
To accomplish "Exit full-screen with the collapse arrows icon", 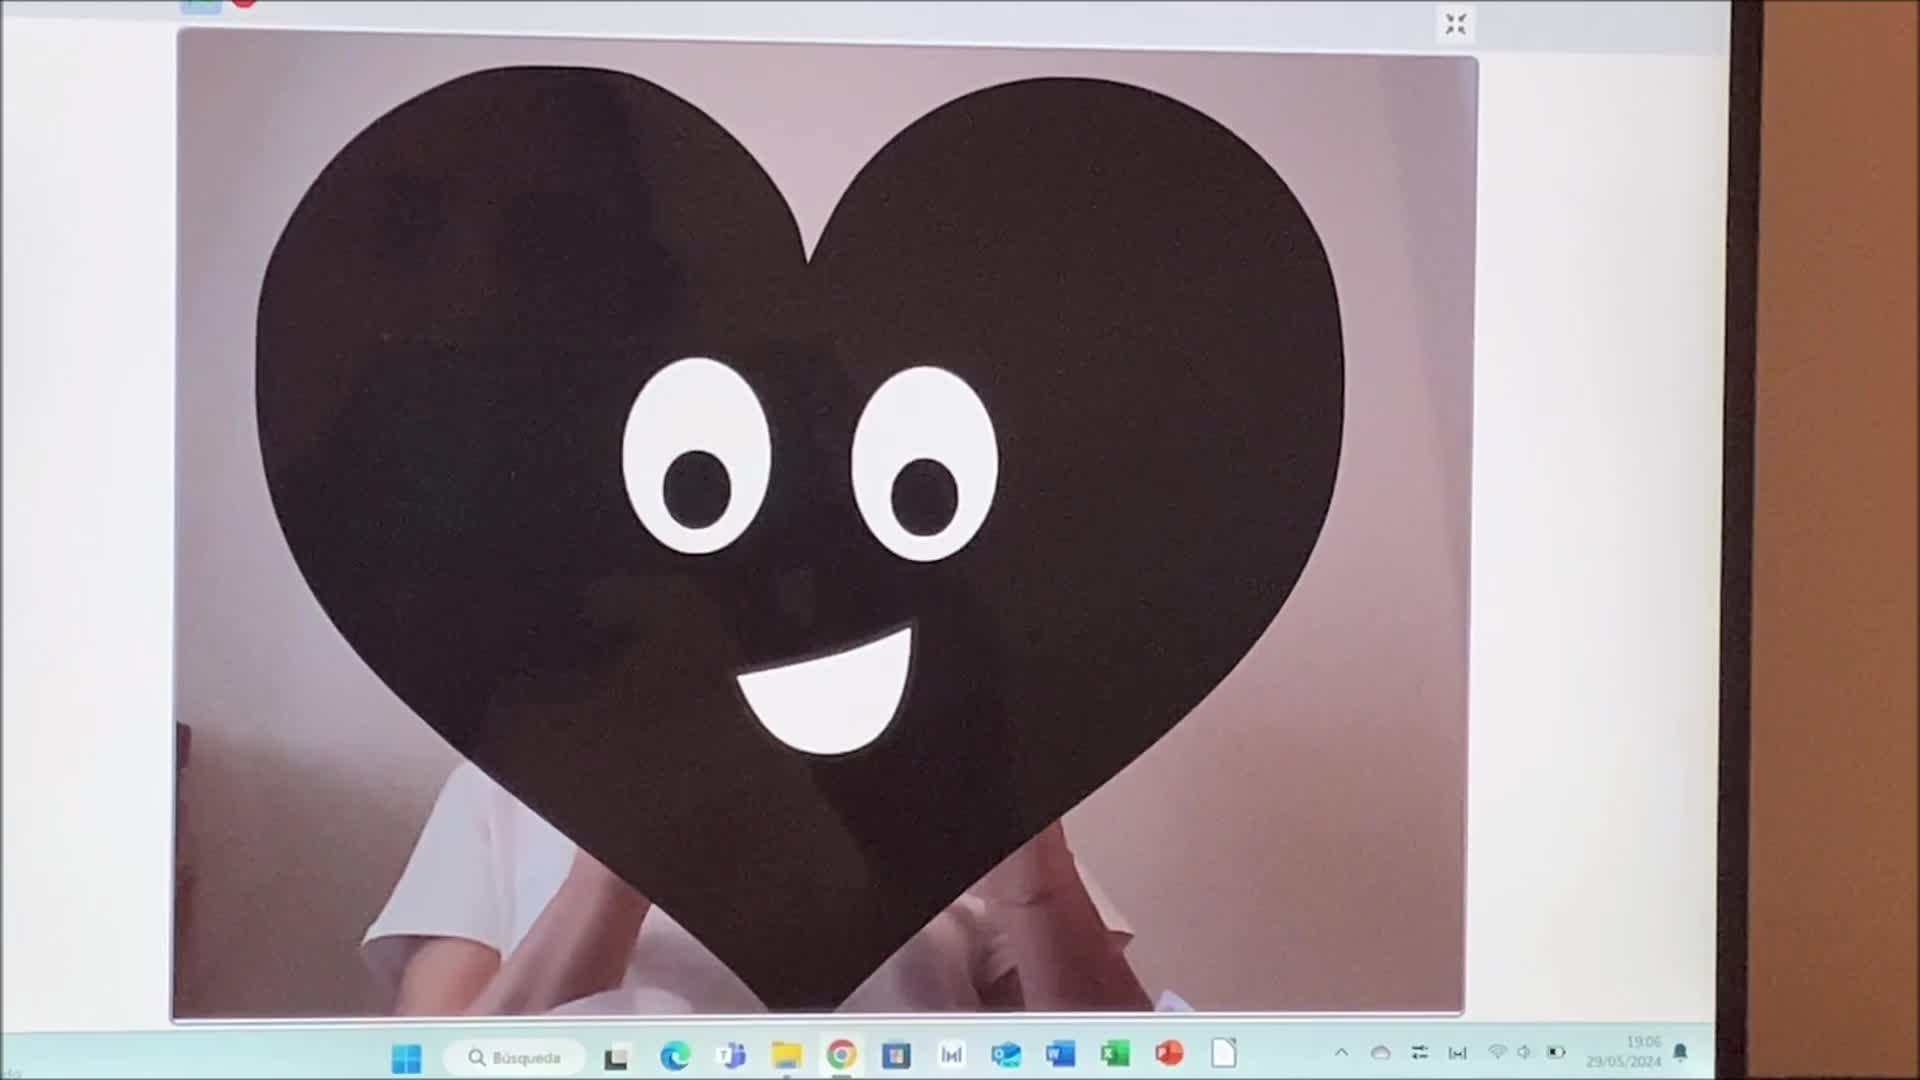I will click(x=1455, y=24).
